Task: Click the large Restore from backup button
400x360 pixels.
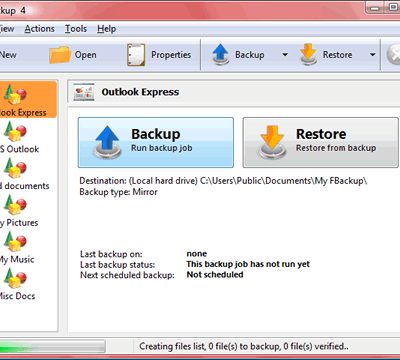Action: 321,142
